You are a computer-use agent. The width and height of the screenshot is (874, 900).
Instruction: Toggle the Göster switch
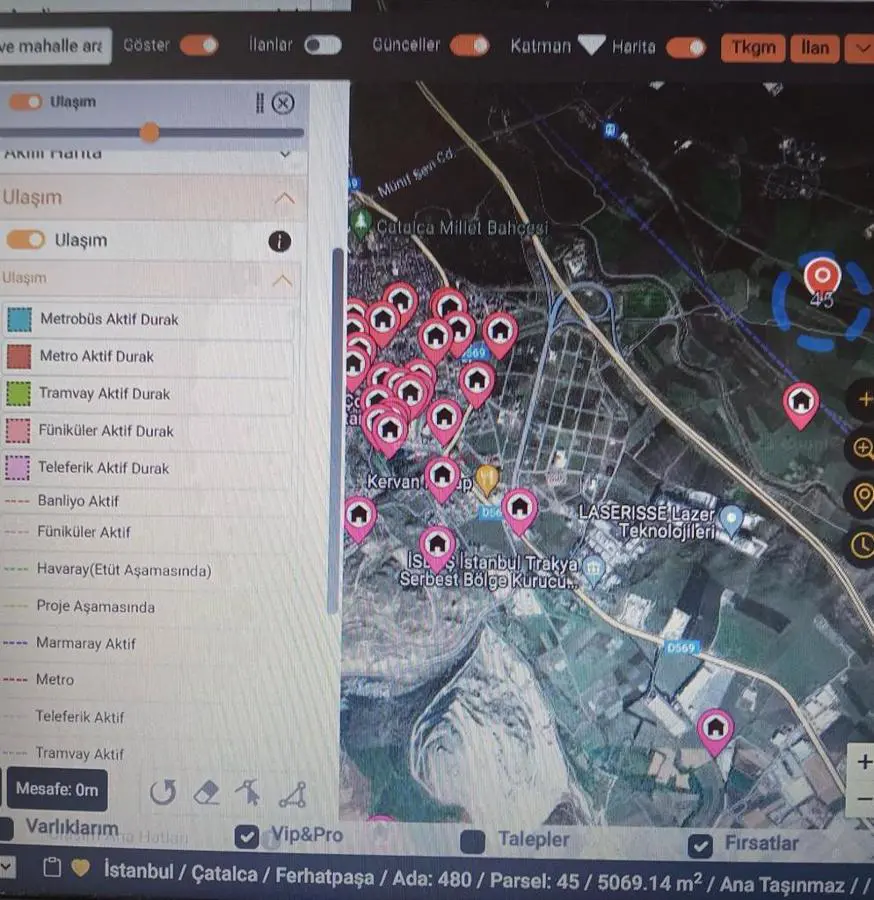199,45
